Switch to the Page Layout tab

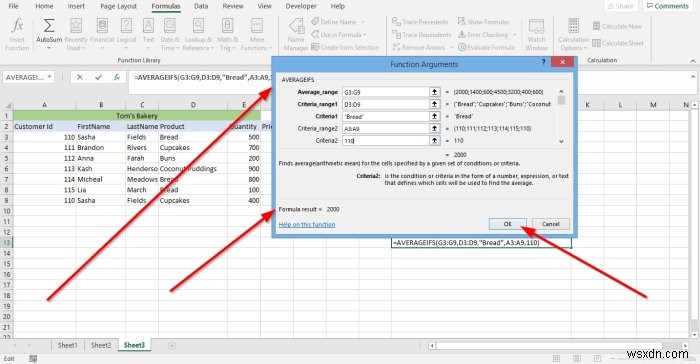click(119, 6)
